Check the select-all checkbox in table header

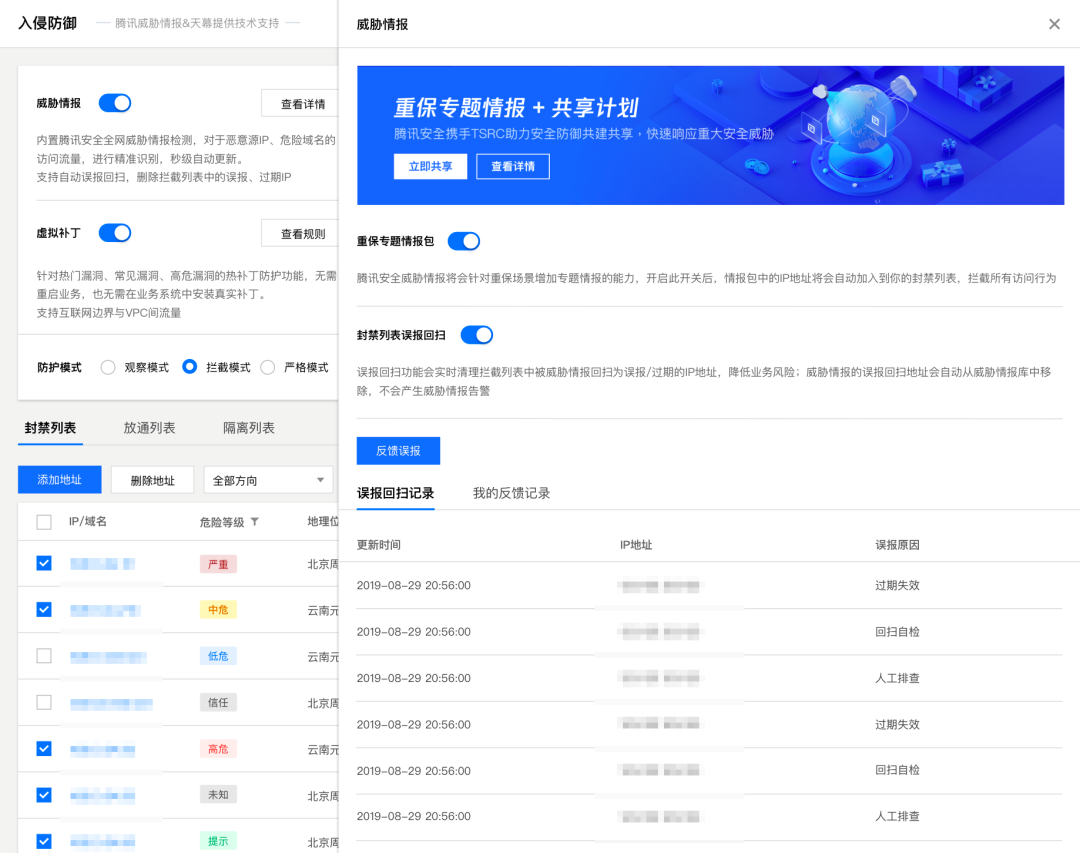click(x=44, y=522)
